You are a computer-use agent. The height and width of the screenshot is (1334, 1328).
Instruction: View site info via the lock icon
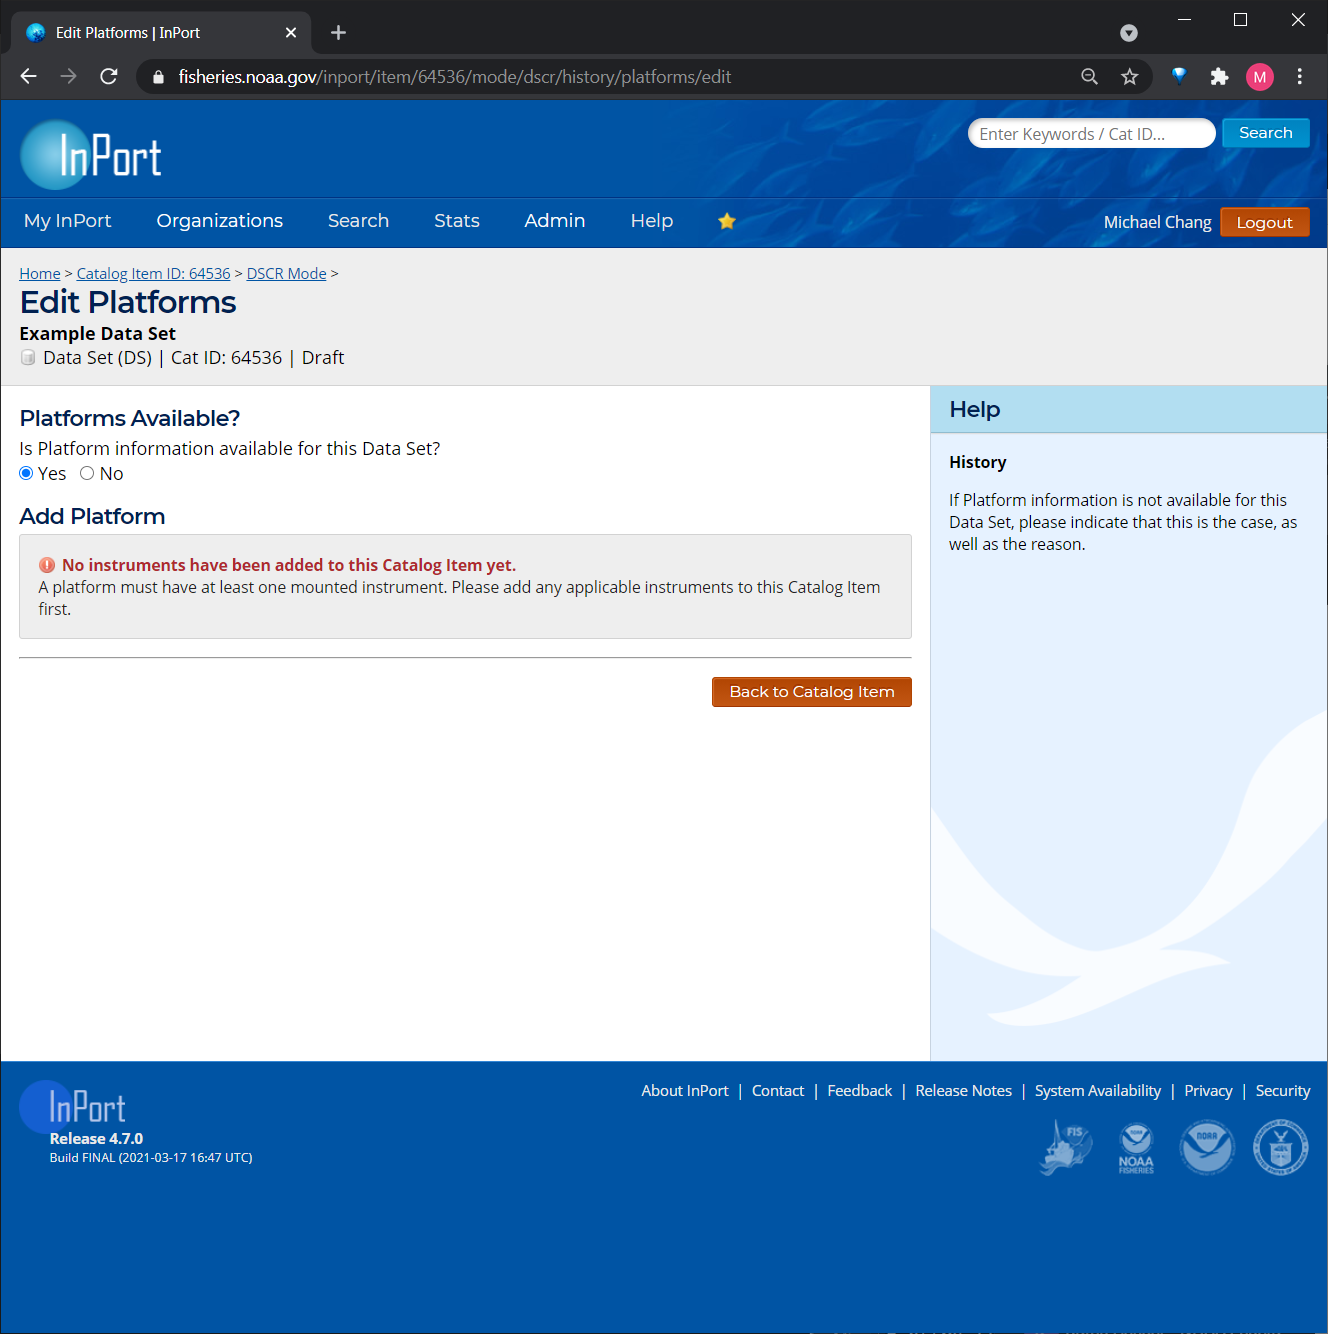[x=158, y=77]
